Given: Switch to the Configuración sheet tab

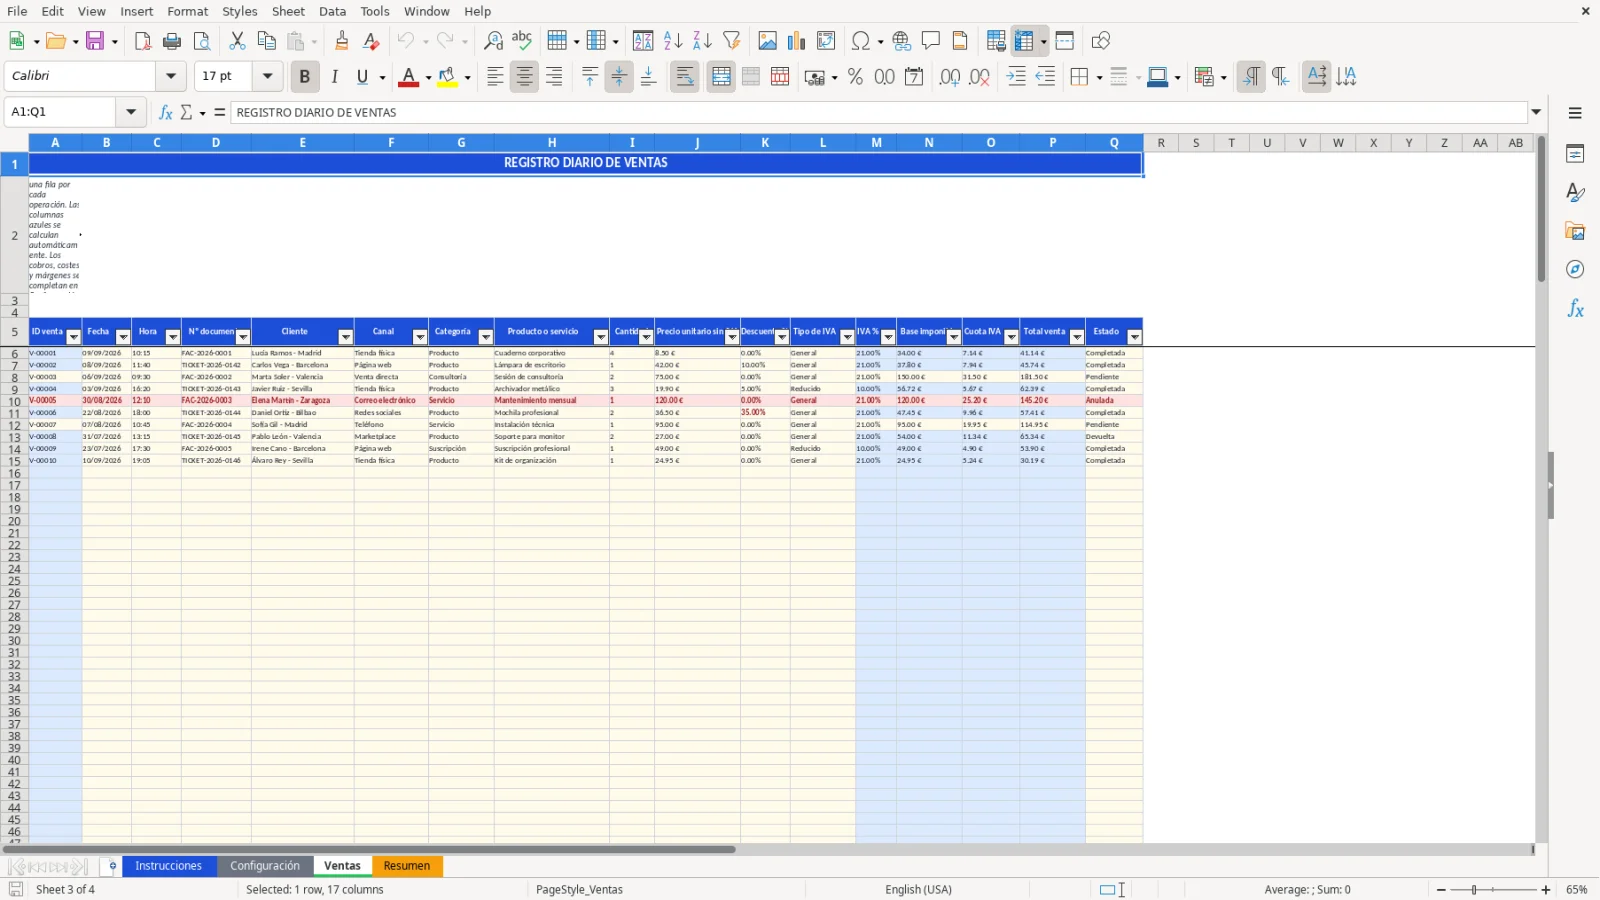Looking at the screenshot, I should 264,866.
